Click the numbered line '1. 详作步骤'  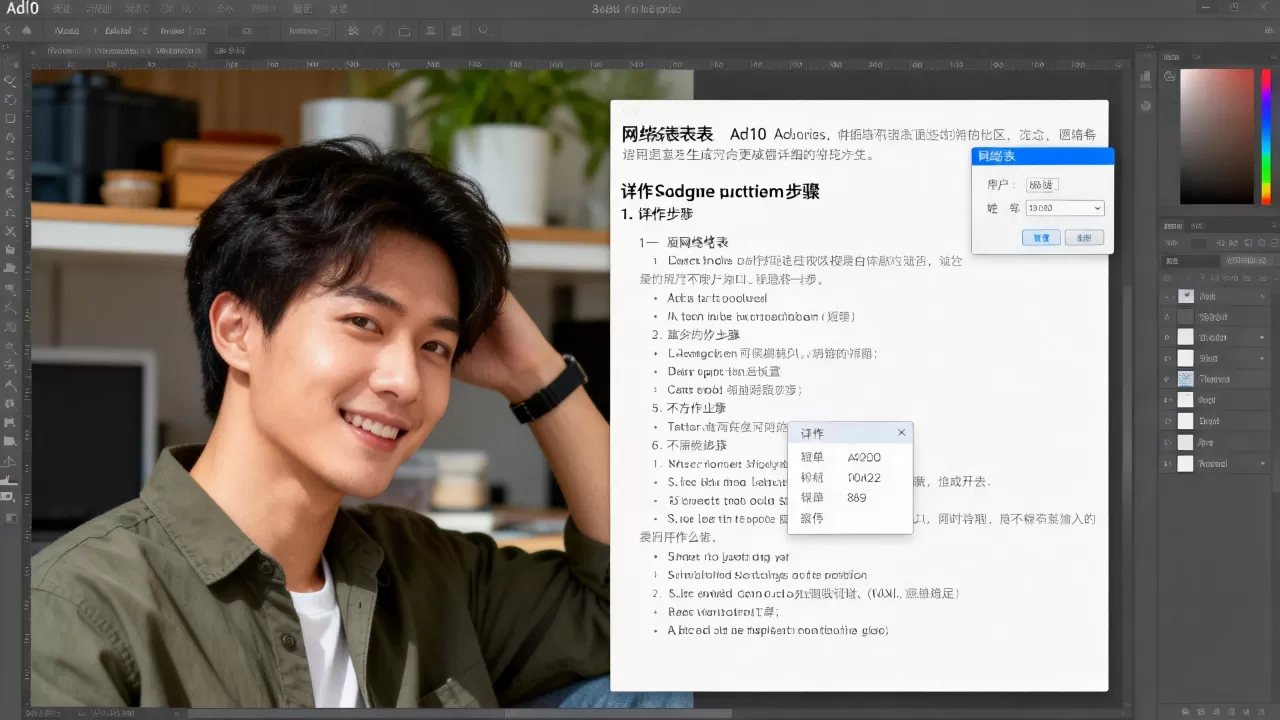(x=657, y=214)
